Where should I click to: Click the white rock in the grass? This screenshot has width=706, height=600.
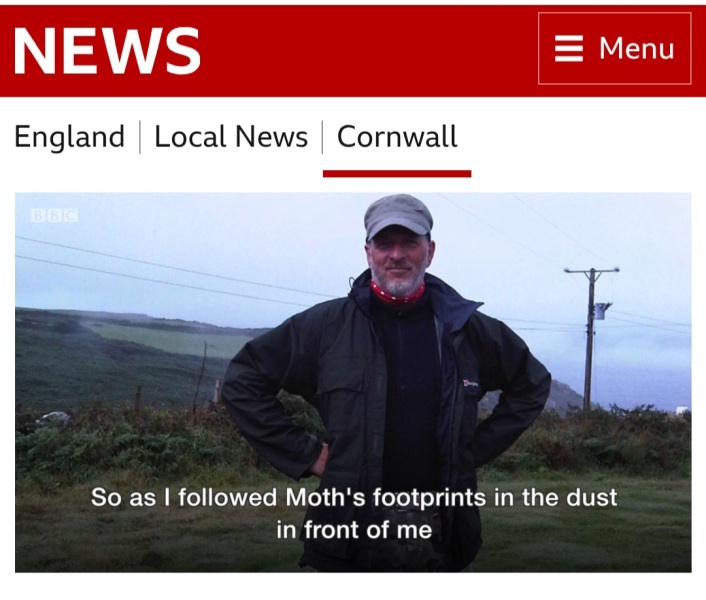[55, 418]
